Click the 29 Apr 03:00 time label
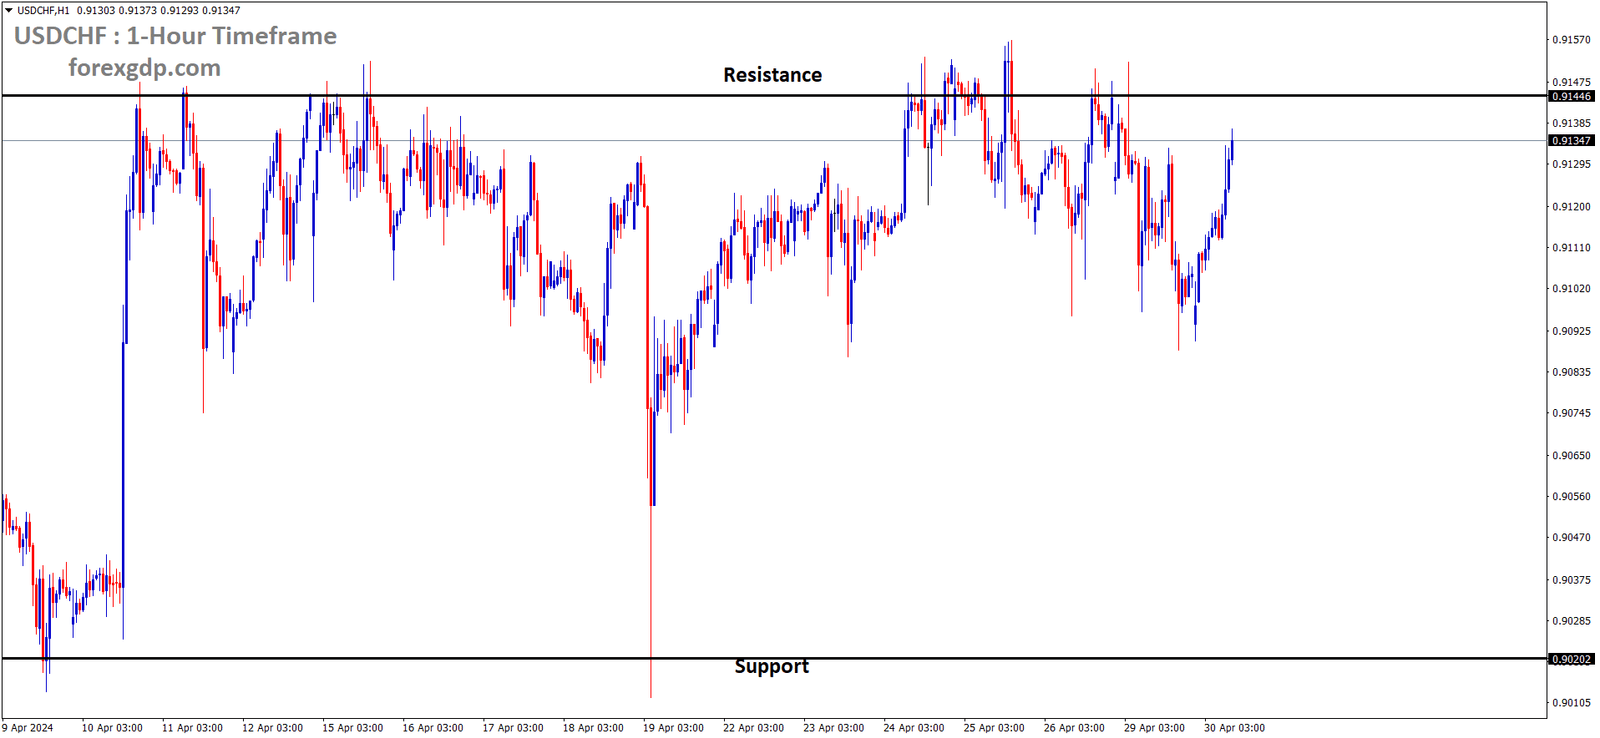The height and width of the screenshot is (738, 1600). 1154,728
